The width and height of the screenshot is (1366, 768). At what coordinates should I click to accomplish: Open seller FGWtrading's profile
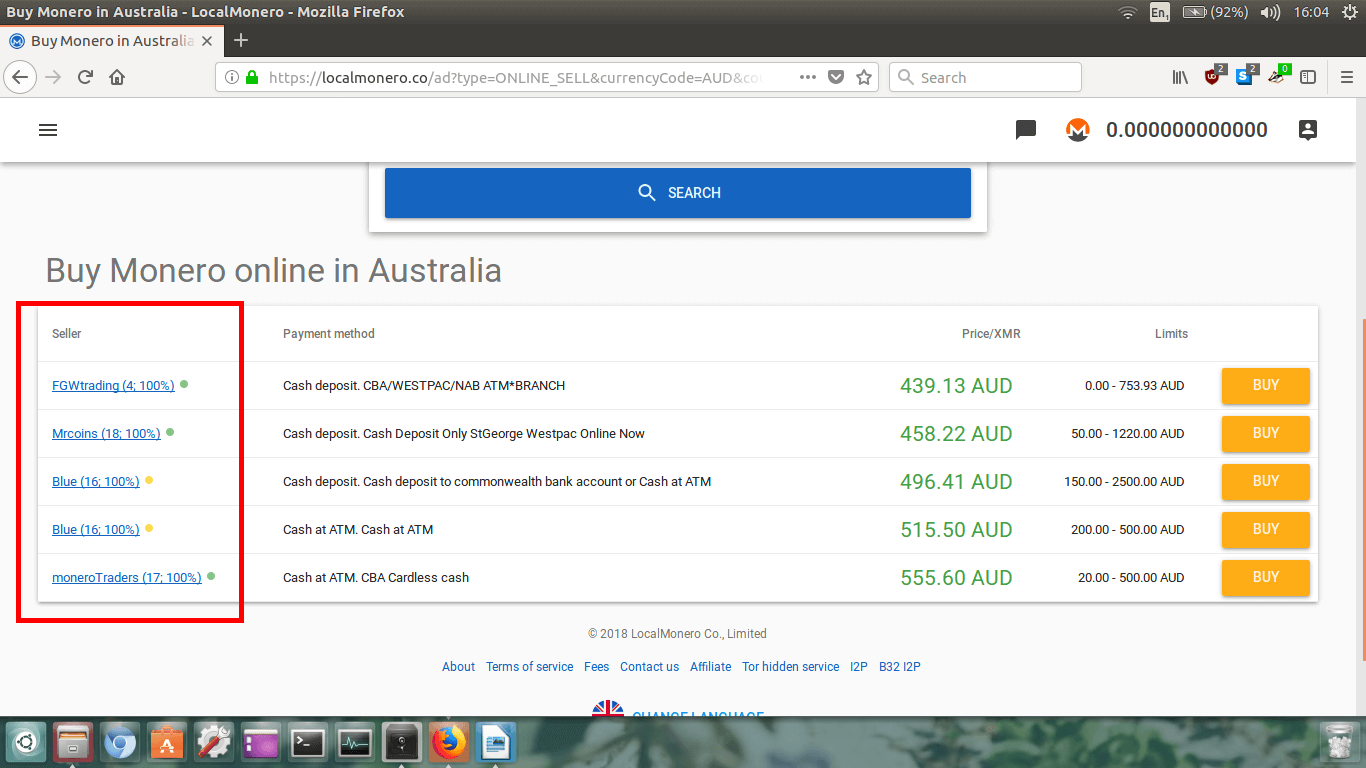[113, 386]
